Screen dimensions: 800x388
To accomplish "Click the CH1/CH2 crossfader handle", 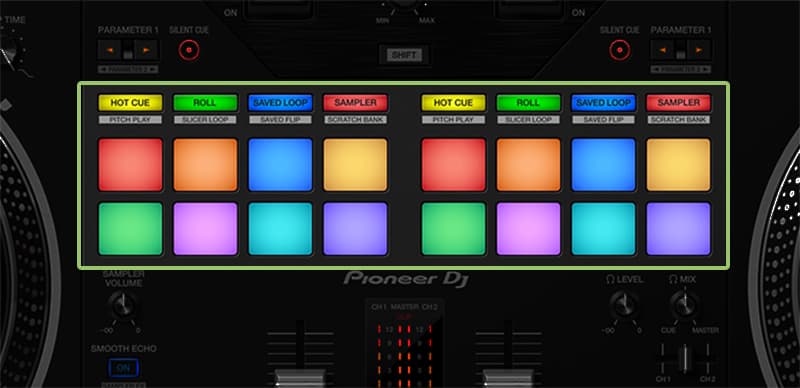I will point(685,358).
